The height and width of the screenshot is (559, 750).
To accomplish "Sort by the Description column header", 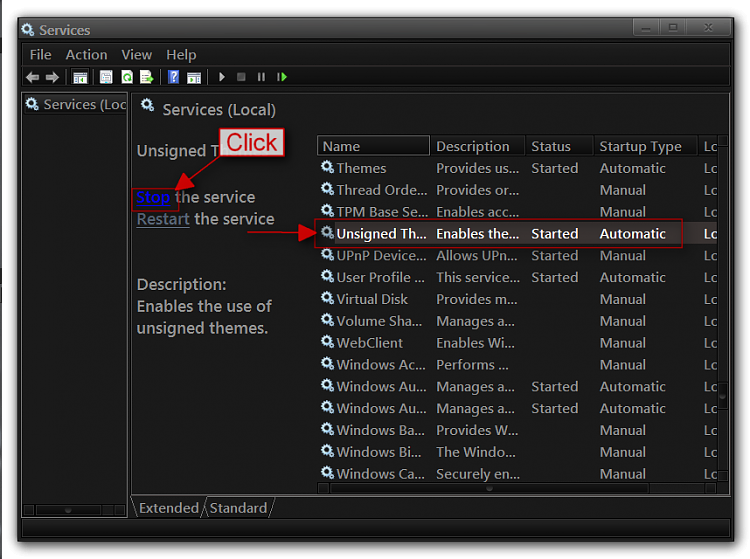I will pos(477,146).
